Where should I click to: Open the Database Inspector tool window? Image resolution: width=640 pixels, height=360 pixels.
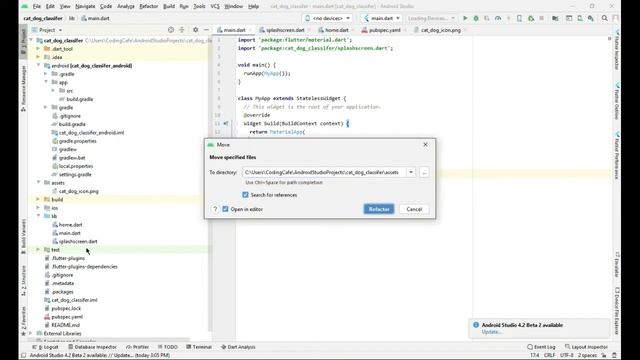pyautogui.click(x=92, y=347)
